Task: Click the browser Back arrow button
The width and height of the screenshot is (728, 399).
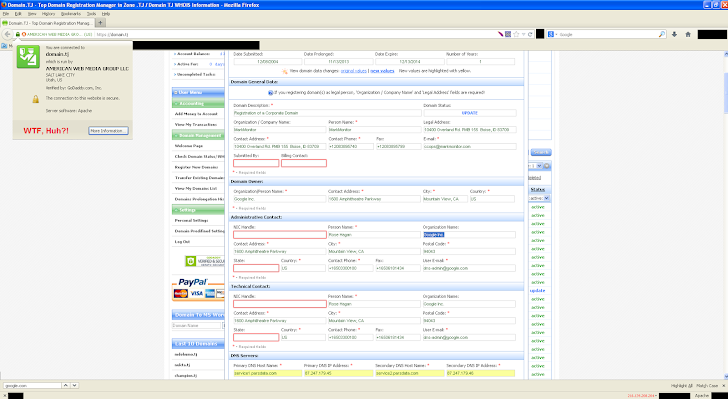Action: (7, 34)
